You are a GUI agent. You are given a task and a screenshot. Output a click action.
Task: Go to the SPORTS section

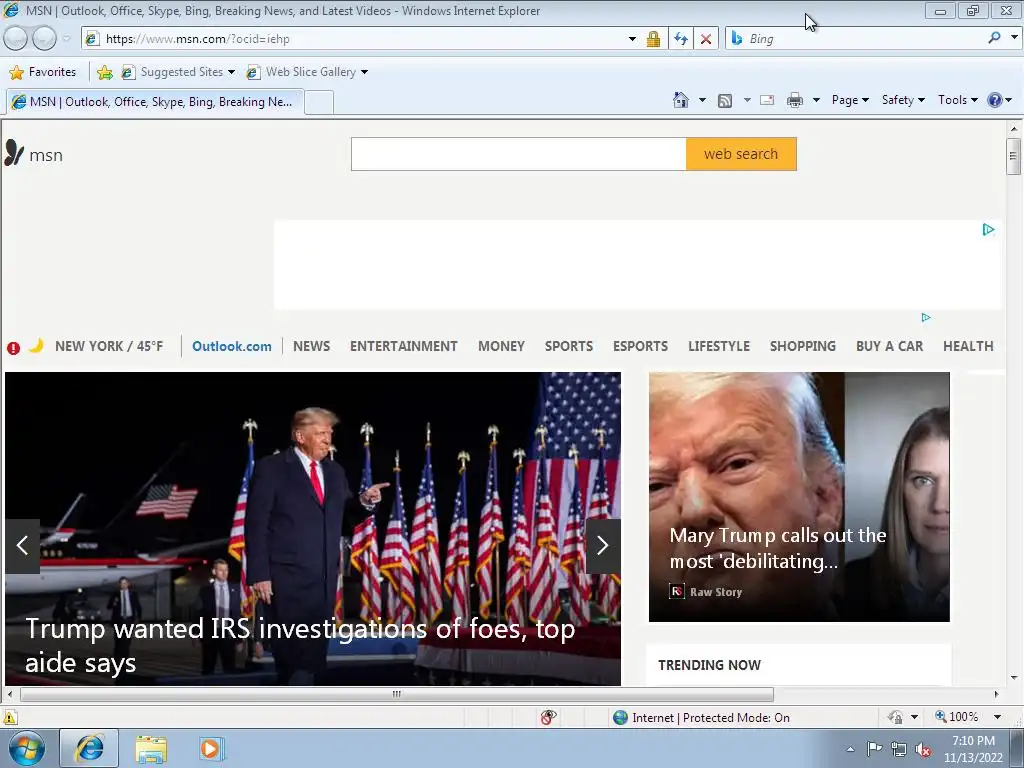coord(569,346)
